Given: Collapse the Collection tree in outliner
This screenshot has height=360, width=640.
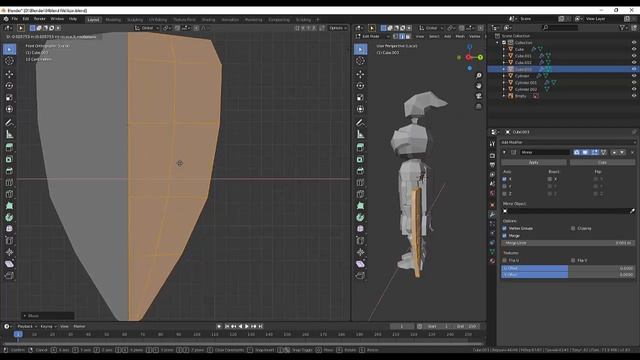Looking at the screenshot, I should (x=497, y=42).
